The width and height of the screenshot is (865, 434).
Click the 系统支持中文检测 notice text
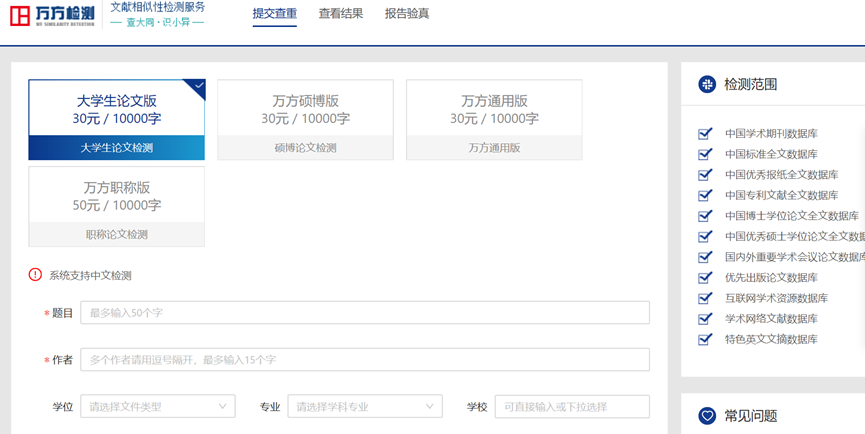point(90,276)
